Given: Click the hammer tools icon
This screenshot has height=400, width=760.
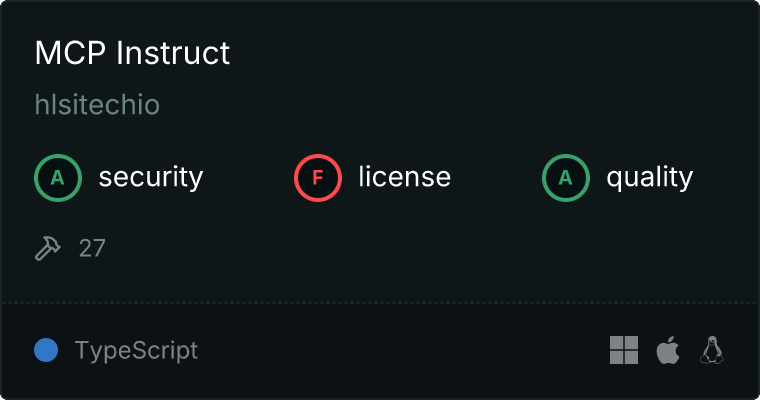Looking at the screenshot, I should 48,248.
